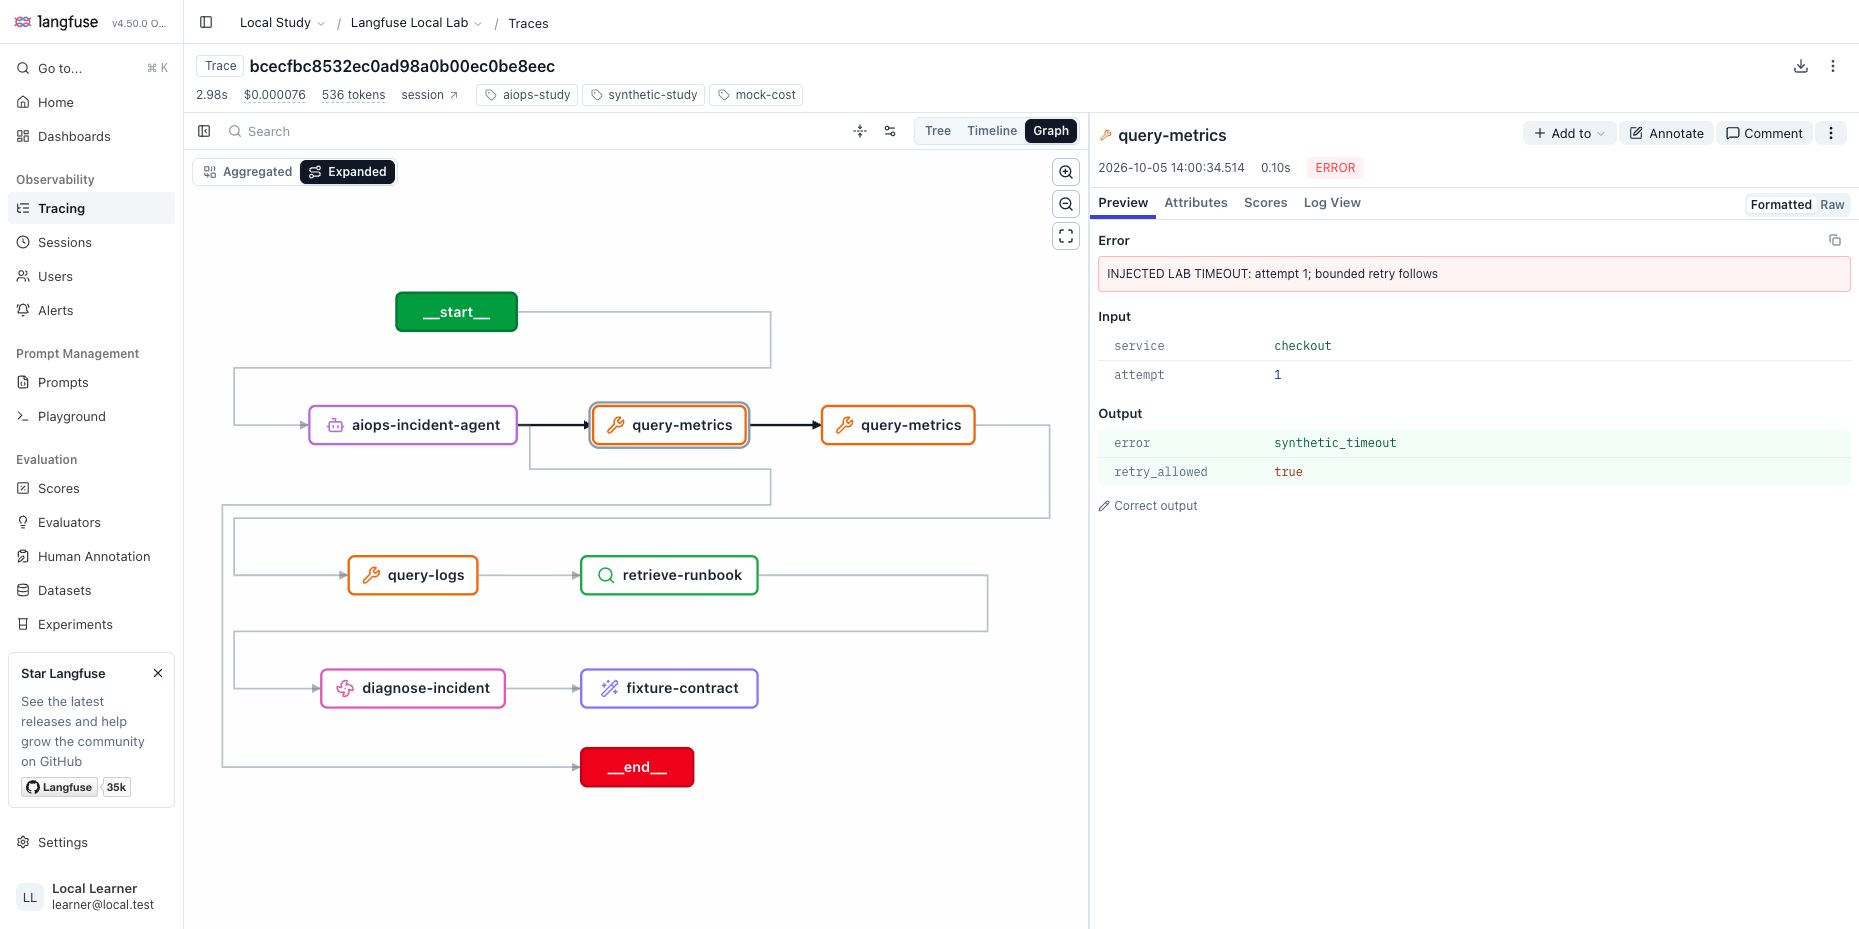Click the Langfuse logo
This screenshot has height=929, width=1859.
[x=56, y=21]
